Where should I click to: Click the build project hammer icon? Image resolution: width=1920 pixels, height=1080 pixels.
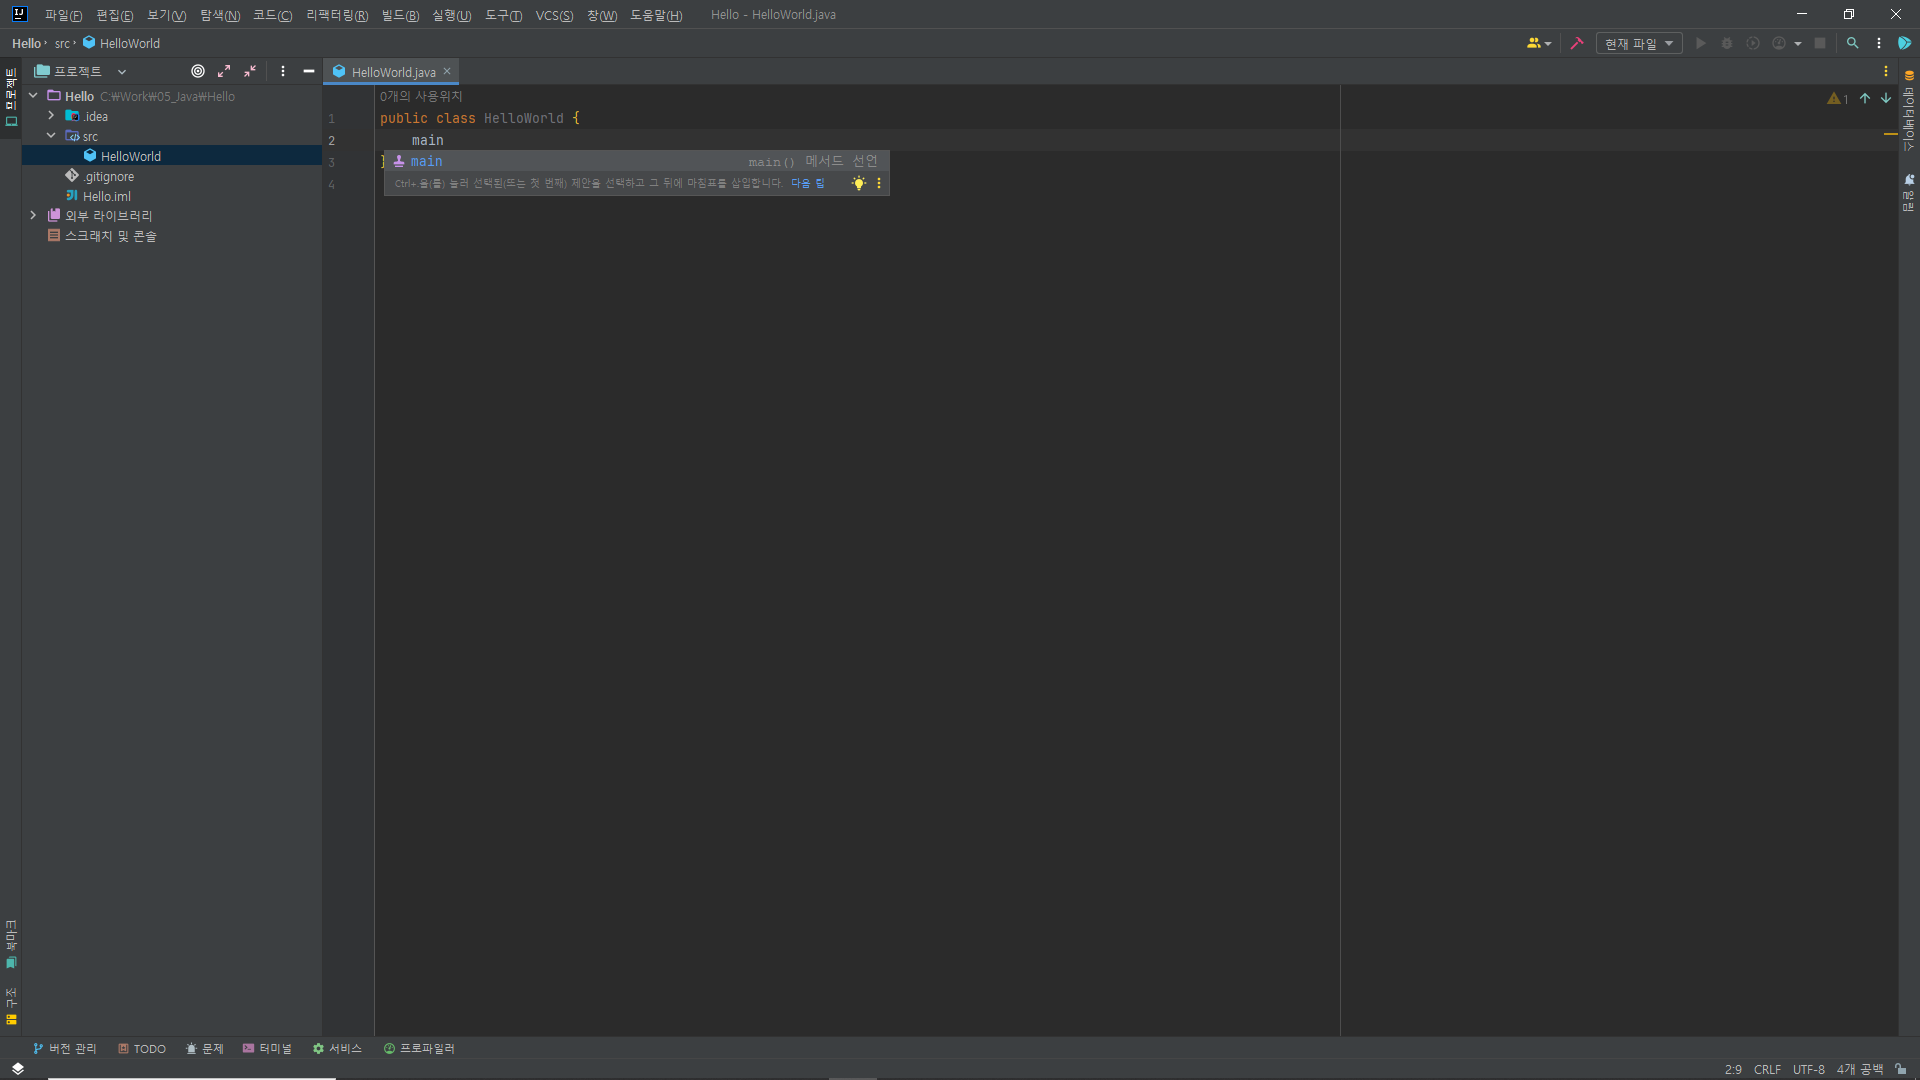point(1577,44)
